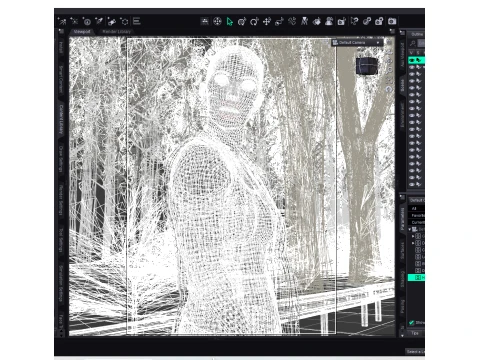Switch to the Viewport tab
480x360 pixels.
pos(82,32)
